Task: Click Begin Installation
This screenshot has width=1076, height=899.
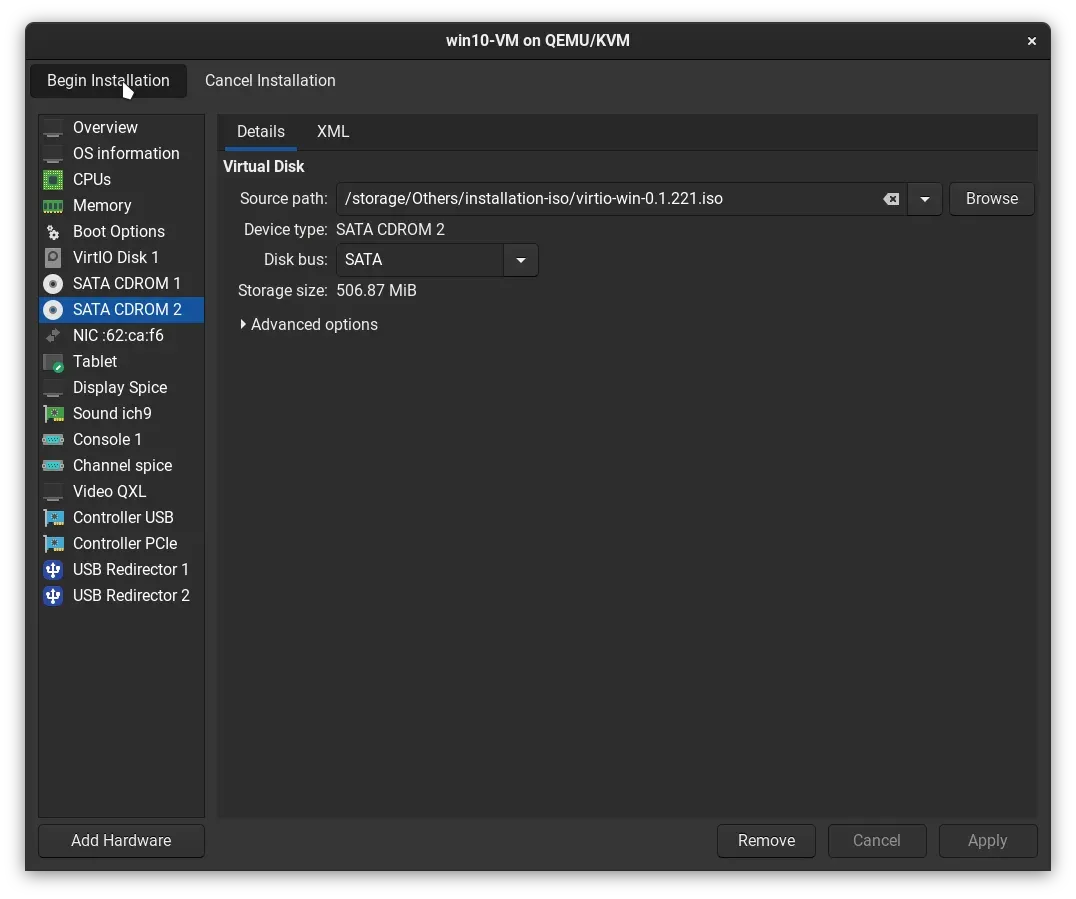Action: pyautogui.click(x=108, y=81)
